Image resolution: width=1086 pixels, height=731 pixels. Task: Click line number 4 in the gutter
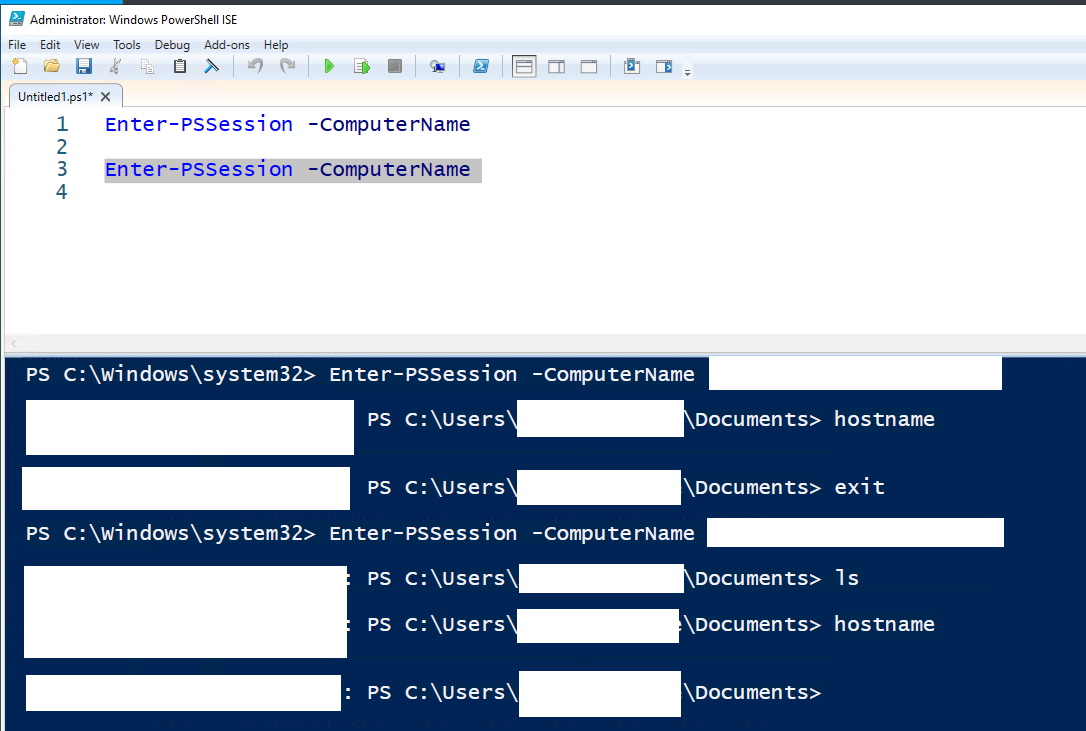coord(62,192)
